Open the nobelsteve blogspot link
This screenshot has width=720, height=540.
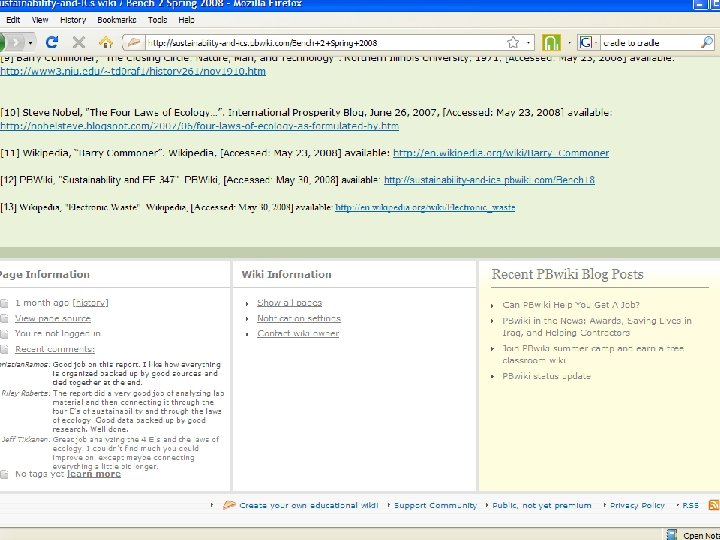(x=199, y=126)
